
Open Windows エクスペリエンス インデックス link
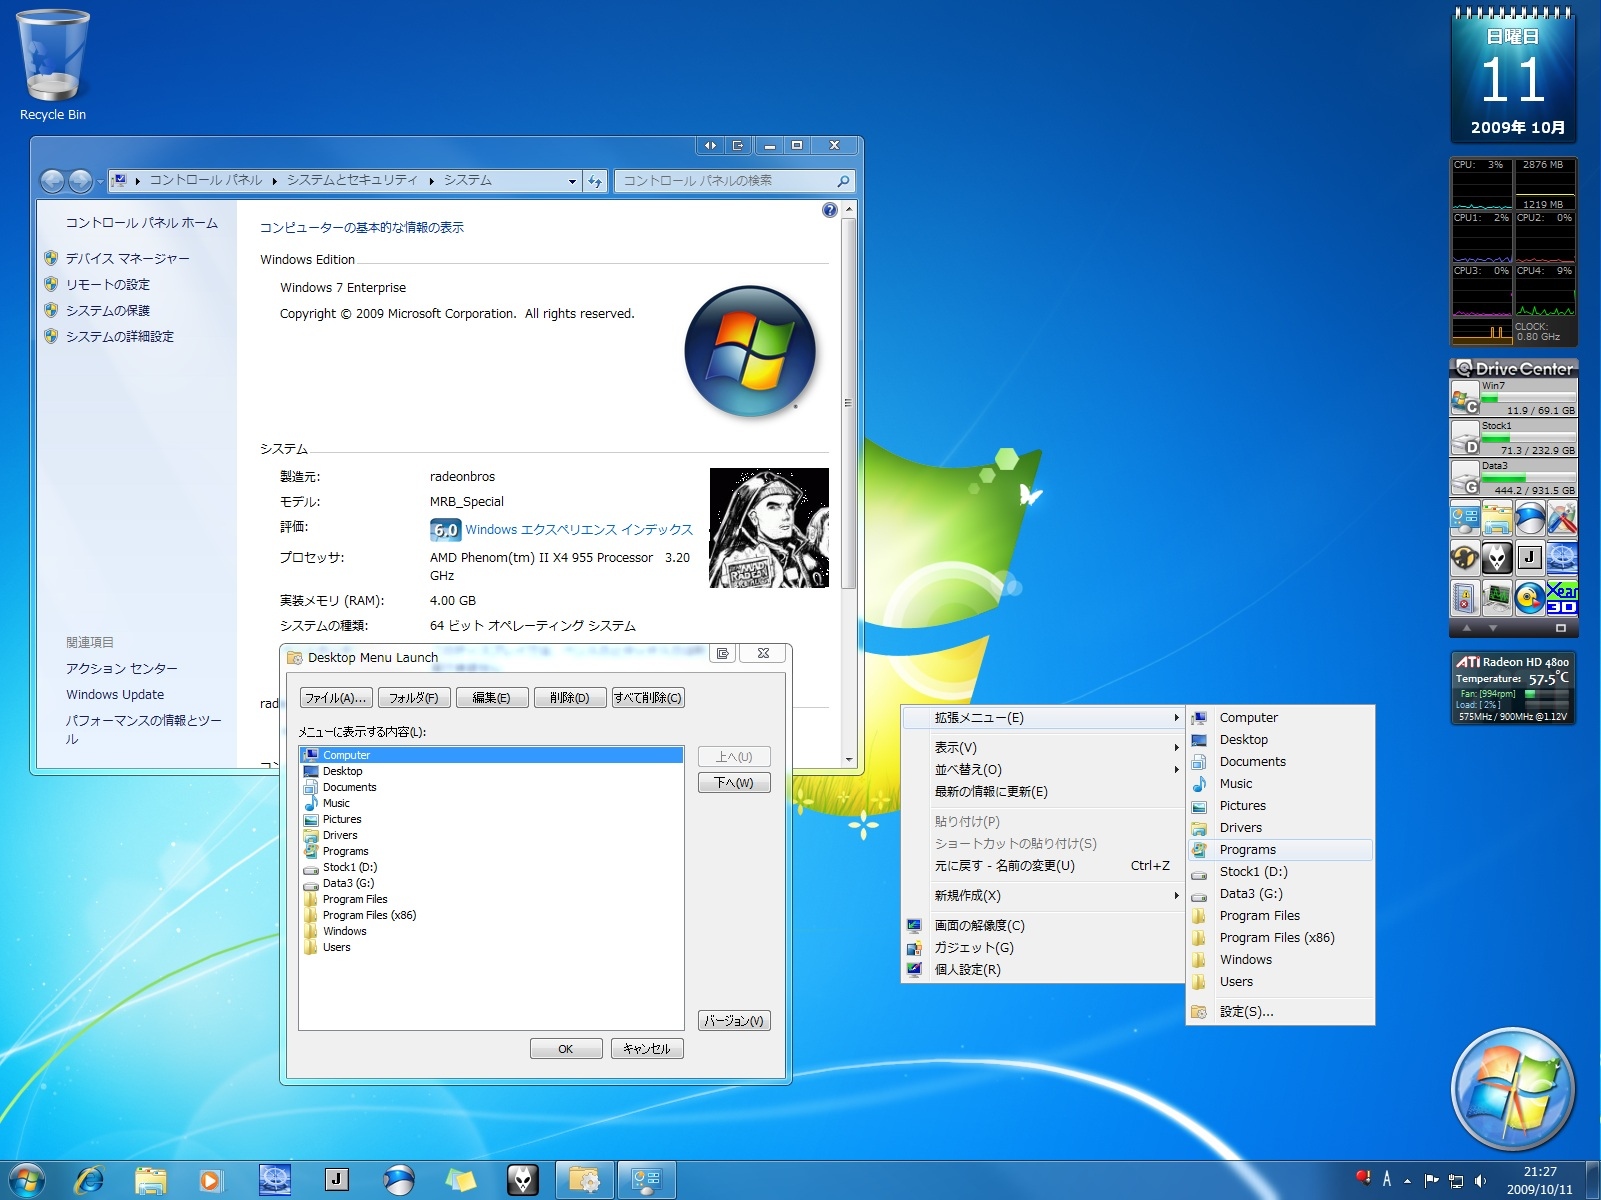click(579, 529)
